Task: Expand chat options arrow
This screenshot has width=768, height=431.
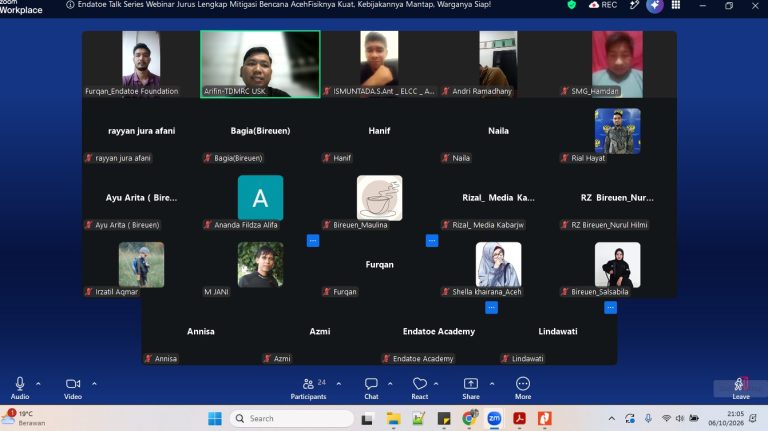Action: click(x=390, y=383)
